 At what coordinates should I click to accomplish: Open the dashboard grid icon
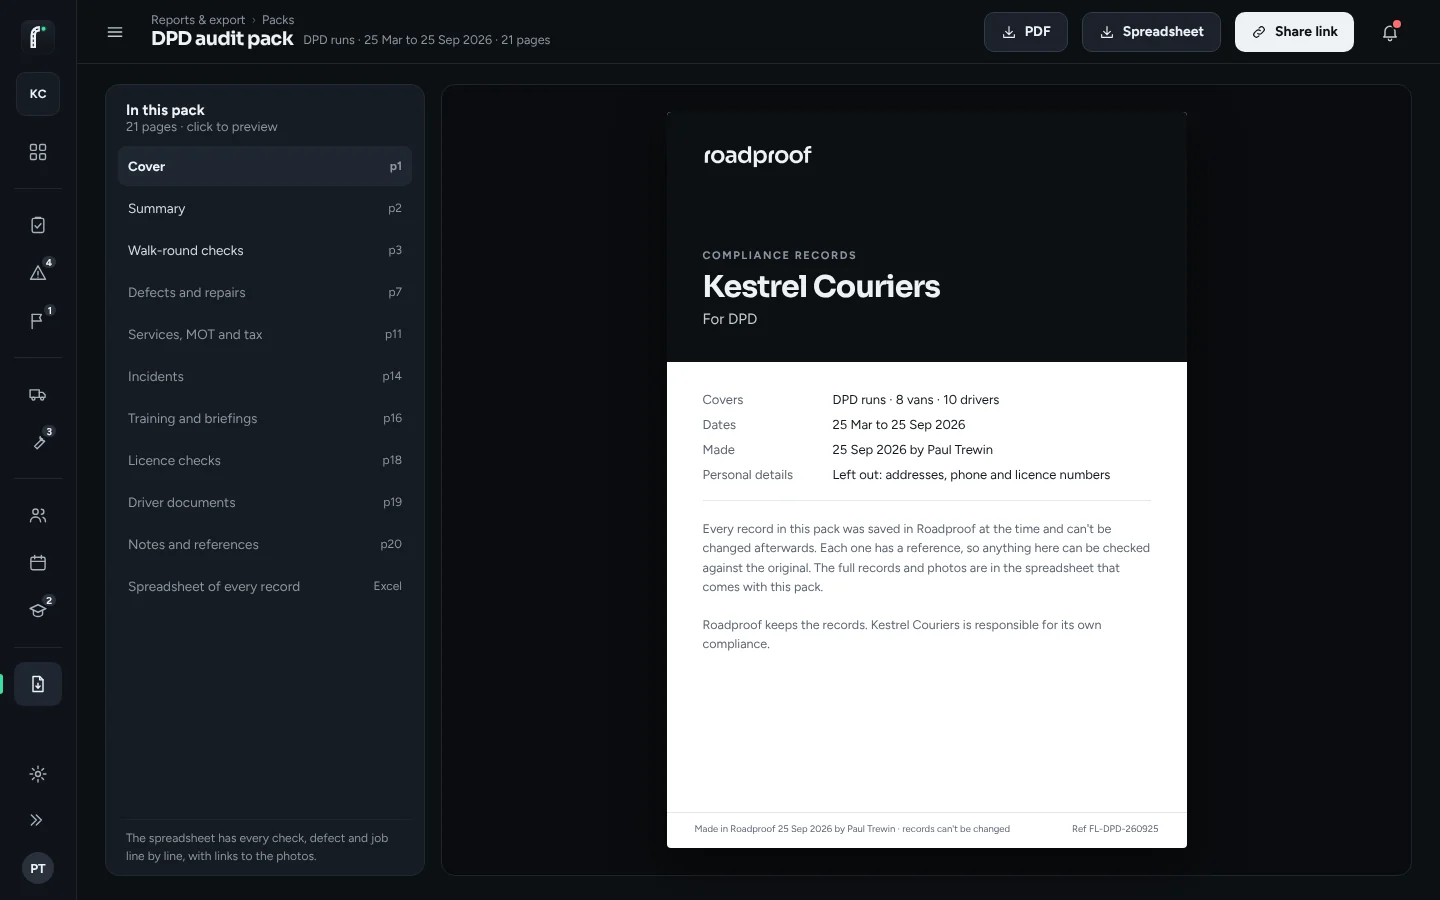coord(38,152)
